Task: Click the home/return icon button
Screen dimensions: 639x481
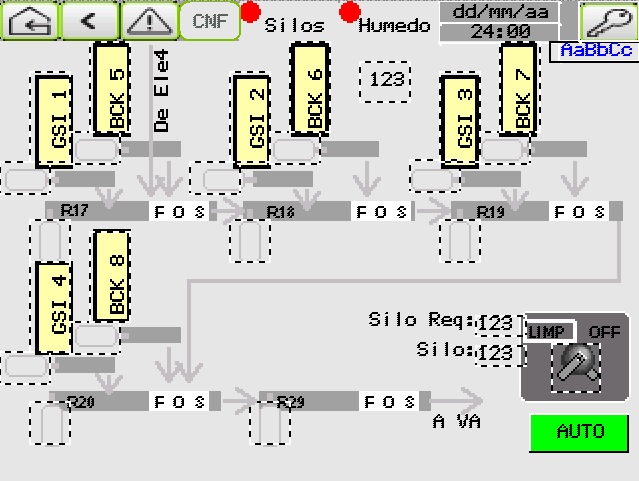Action: pos(29,20)
